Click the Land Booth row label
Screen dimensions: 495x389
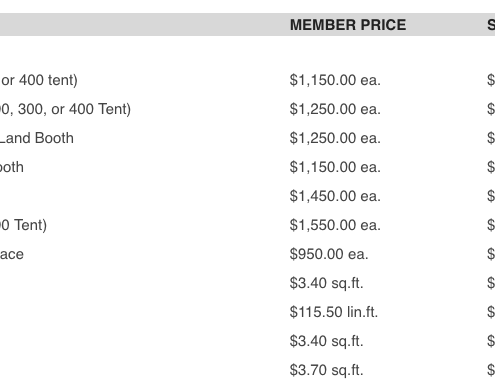pos(37,138)
